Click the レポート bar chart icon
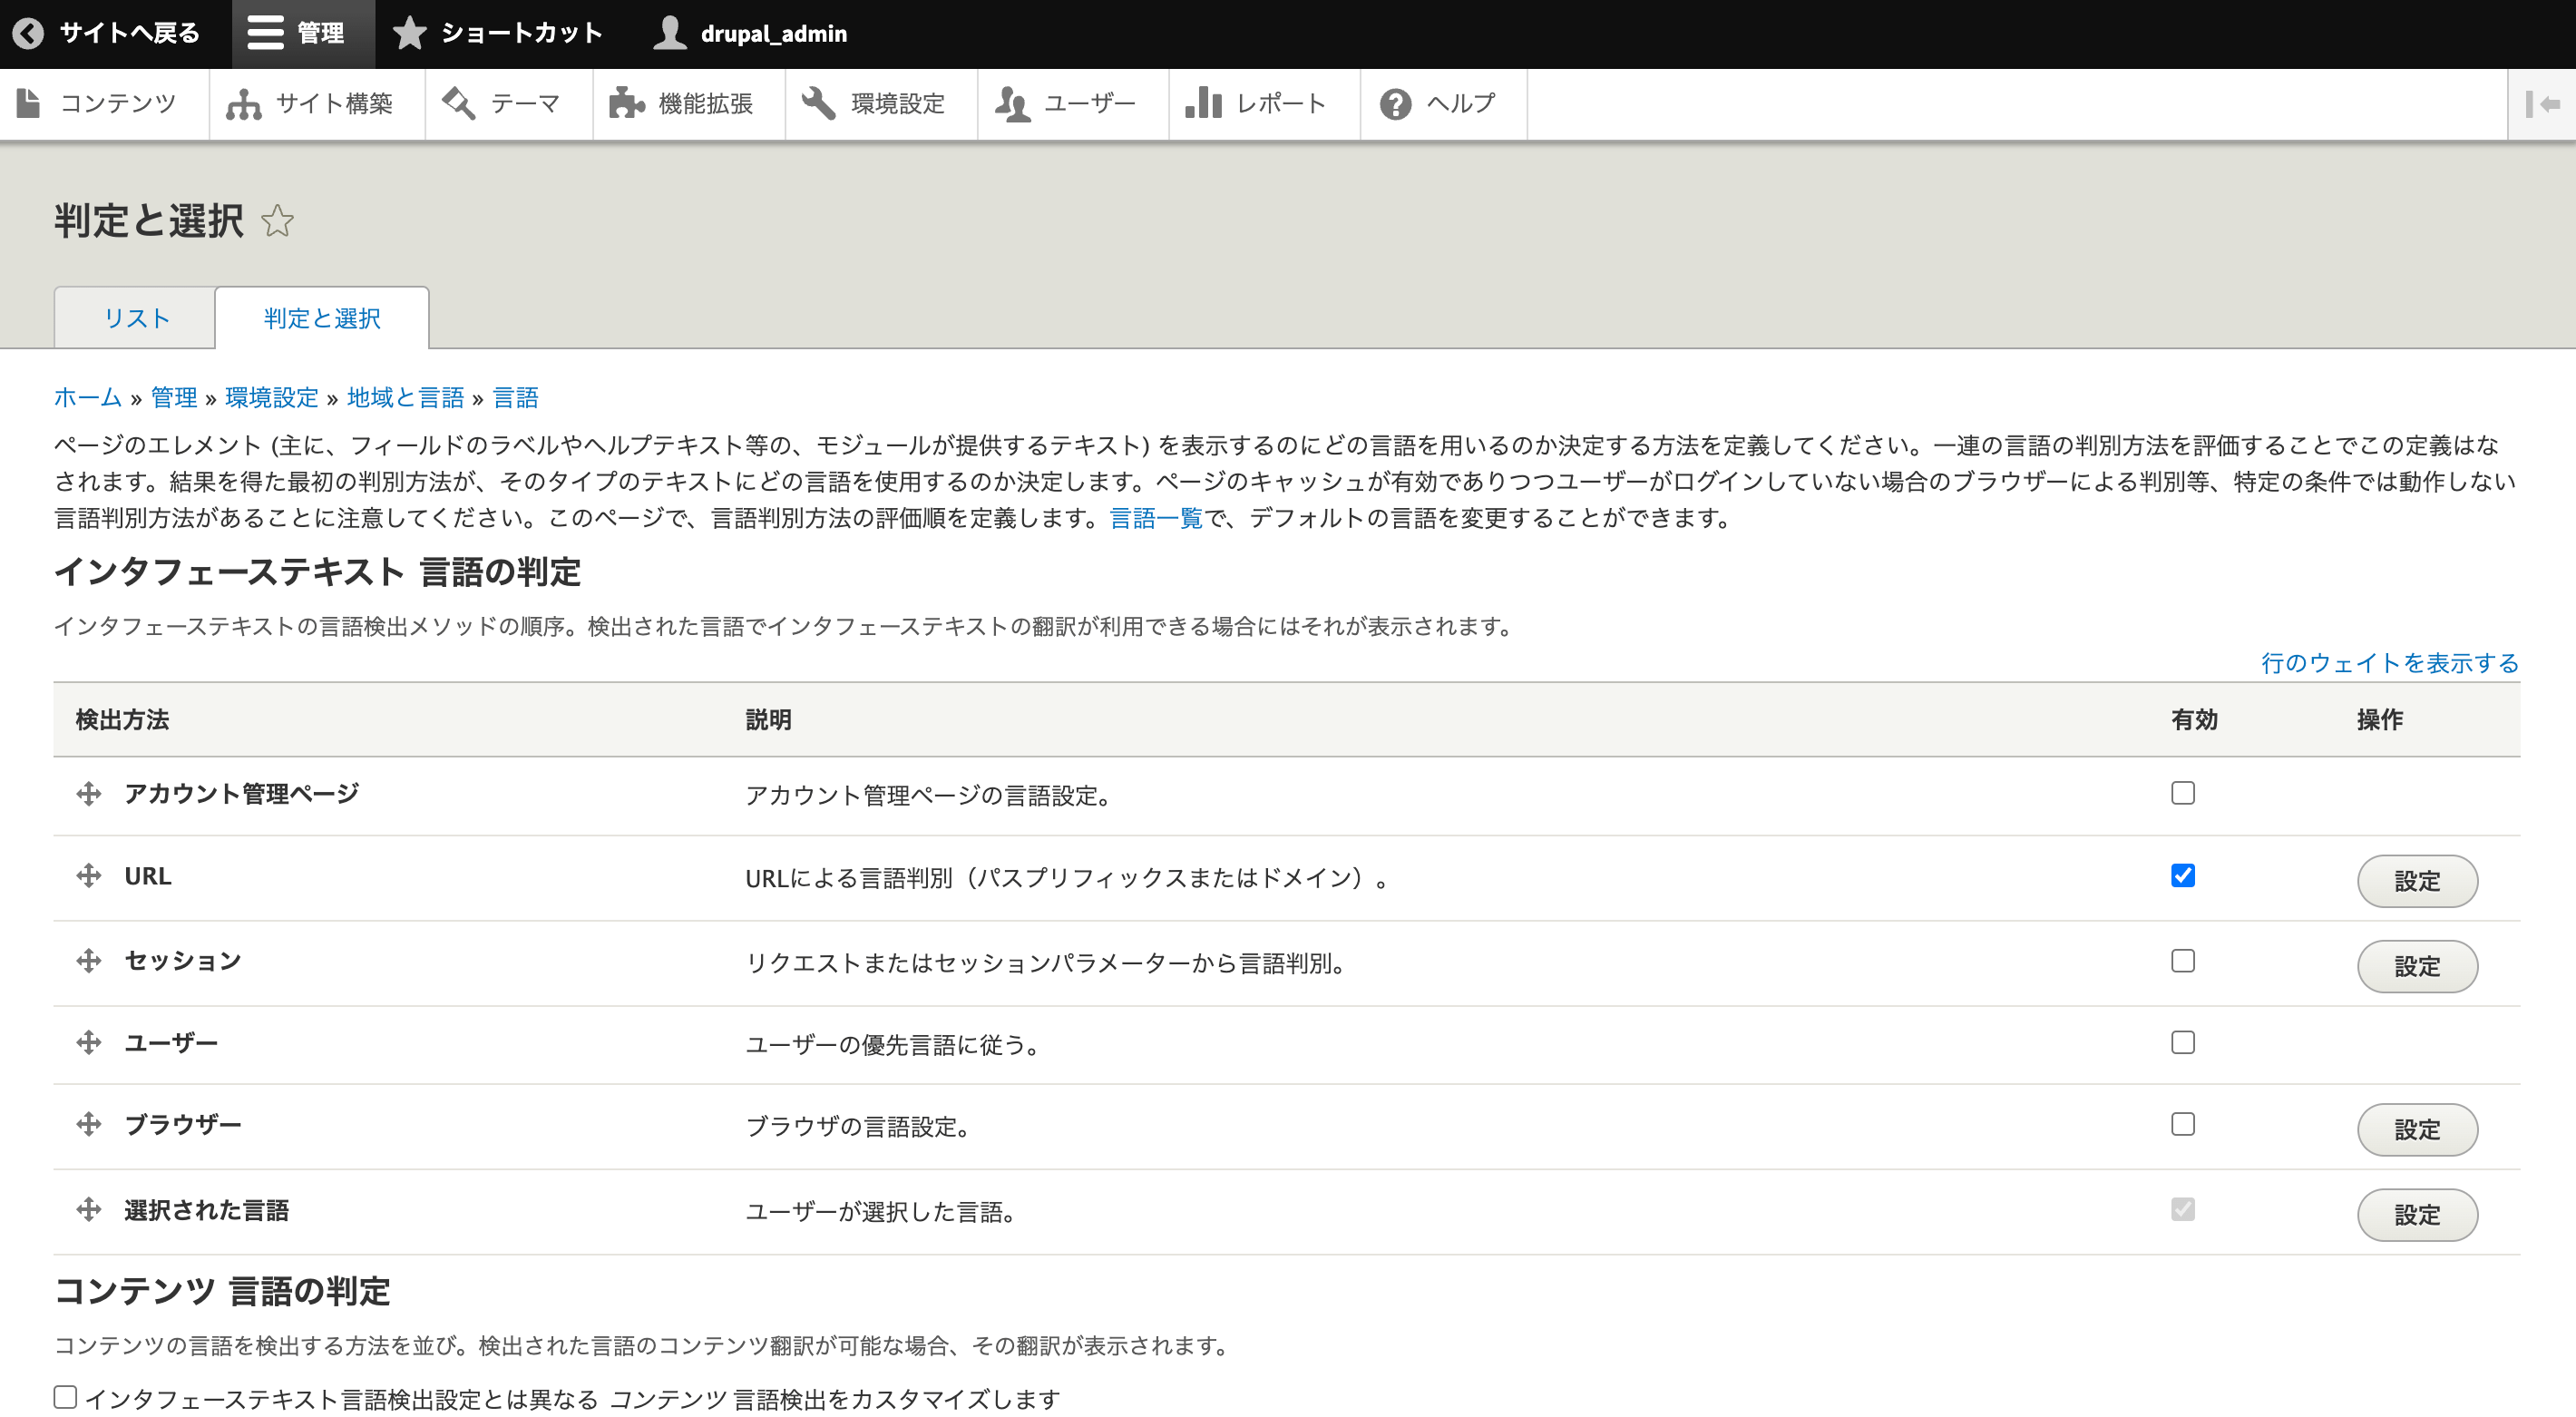The image size is (2576, 1417). point(1203,103)
